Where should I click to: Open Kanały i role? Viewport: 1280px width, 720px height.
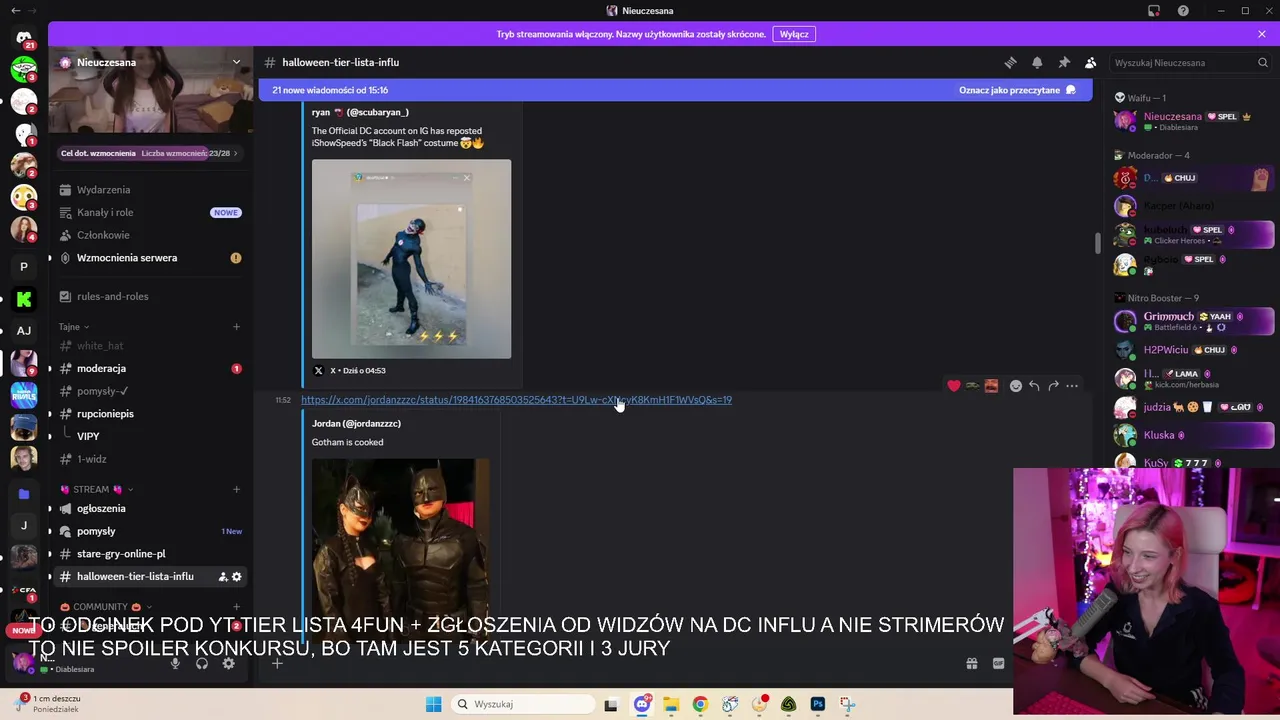tap(150, 212)
